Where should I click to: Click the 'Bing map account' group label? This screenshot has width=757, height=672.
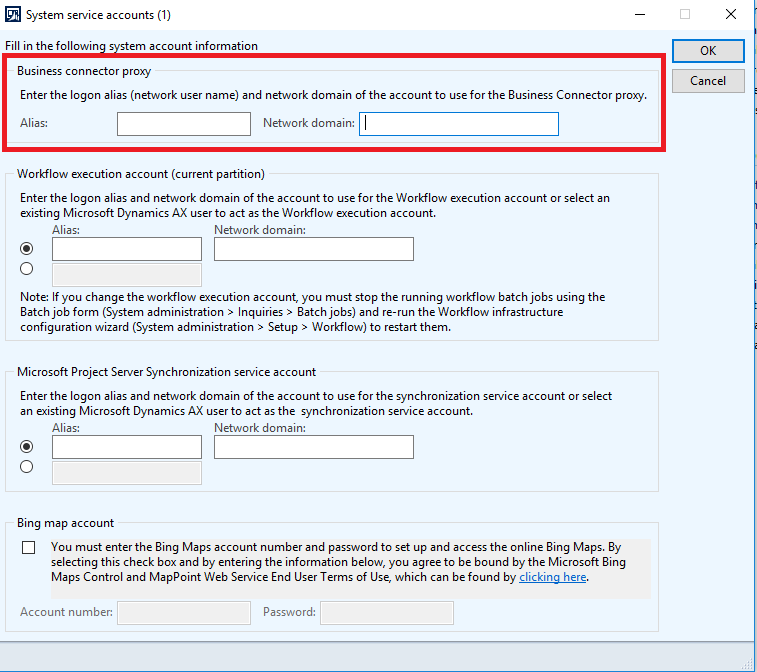coord(66,523)
